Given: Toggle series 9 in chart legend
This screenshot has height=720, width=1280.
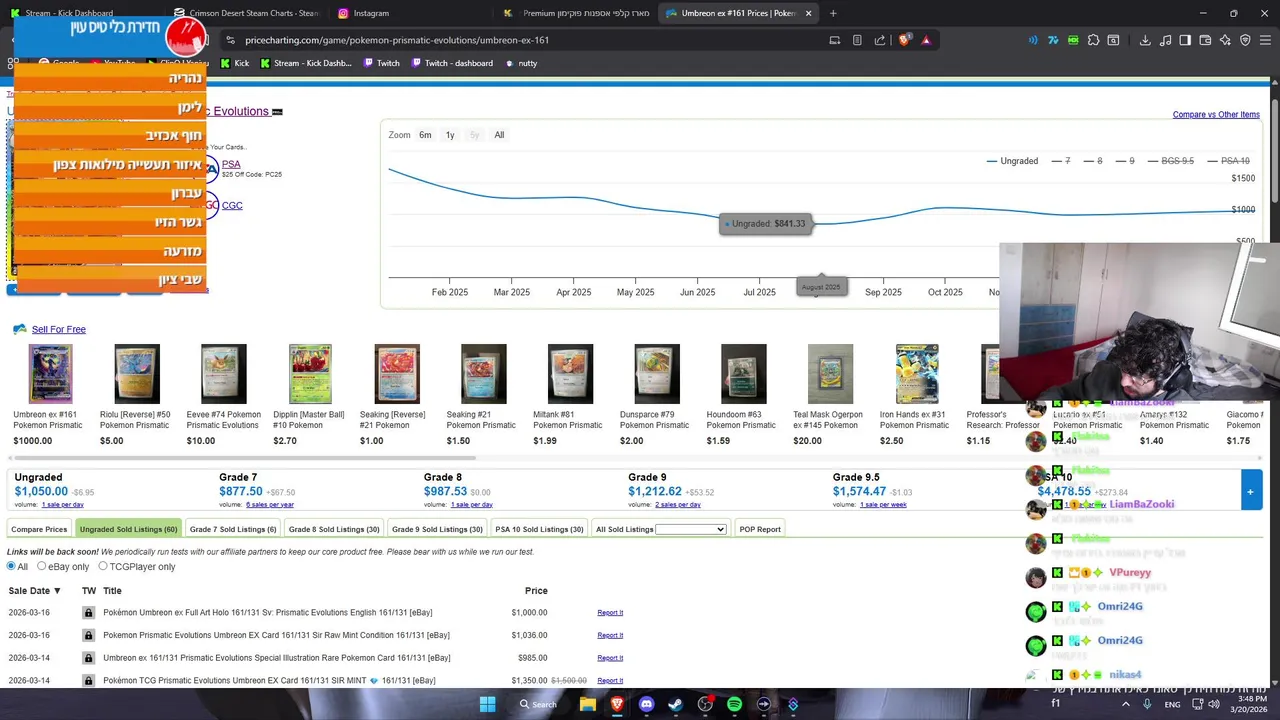Looking at the screenshot, I should 1125,160.
